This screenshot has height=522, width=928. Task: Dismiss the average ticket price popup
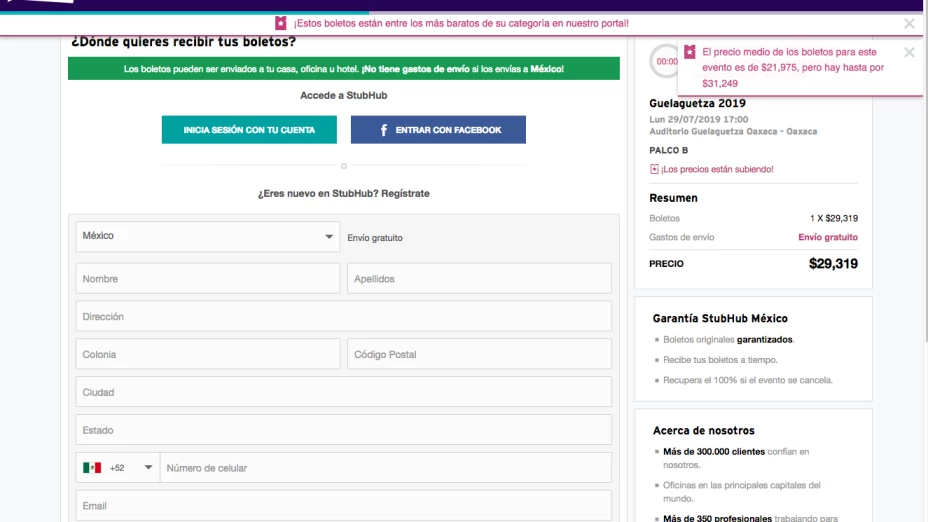909,52
